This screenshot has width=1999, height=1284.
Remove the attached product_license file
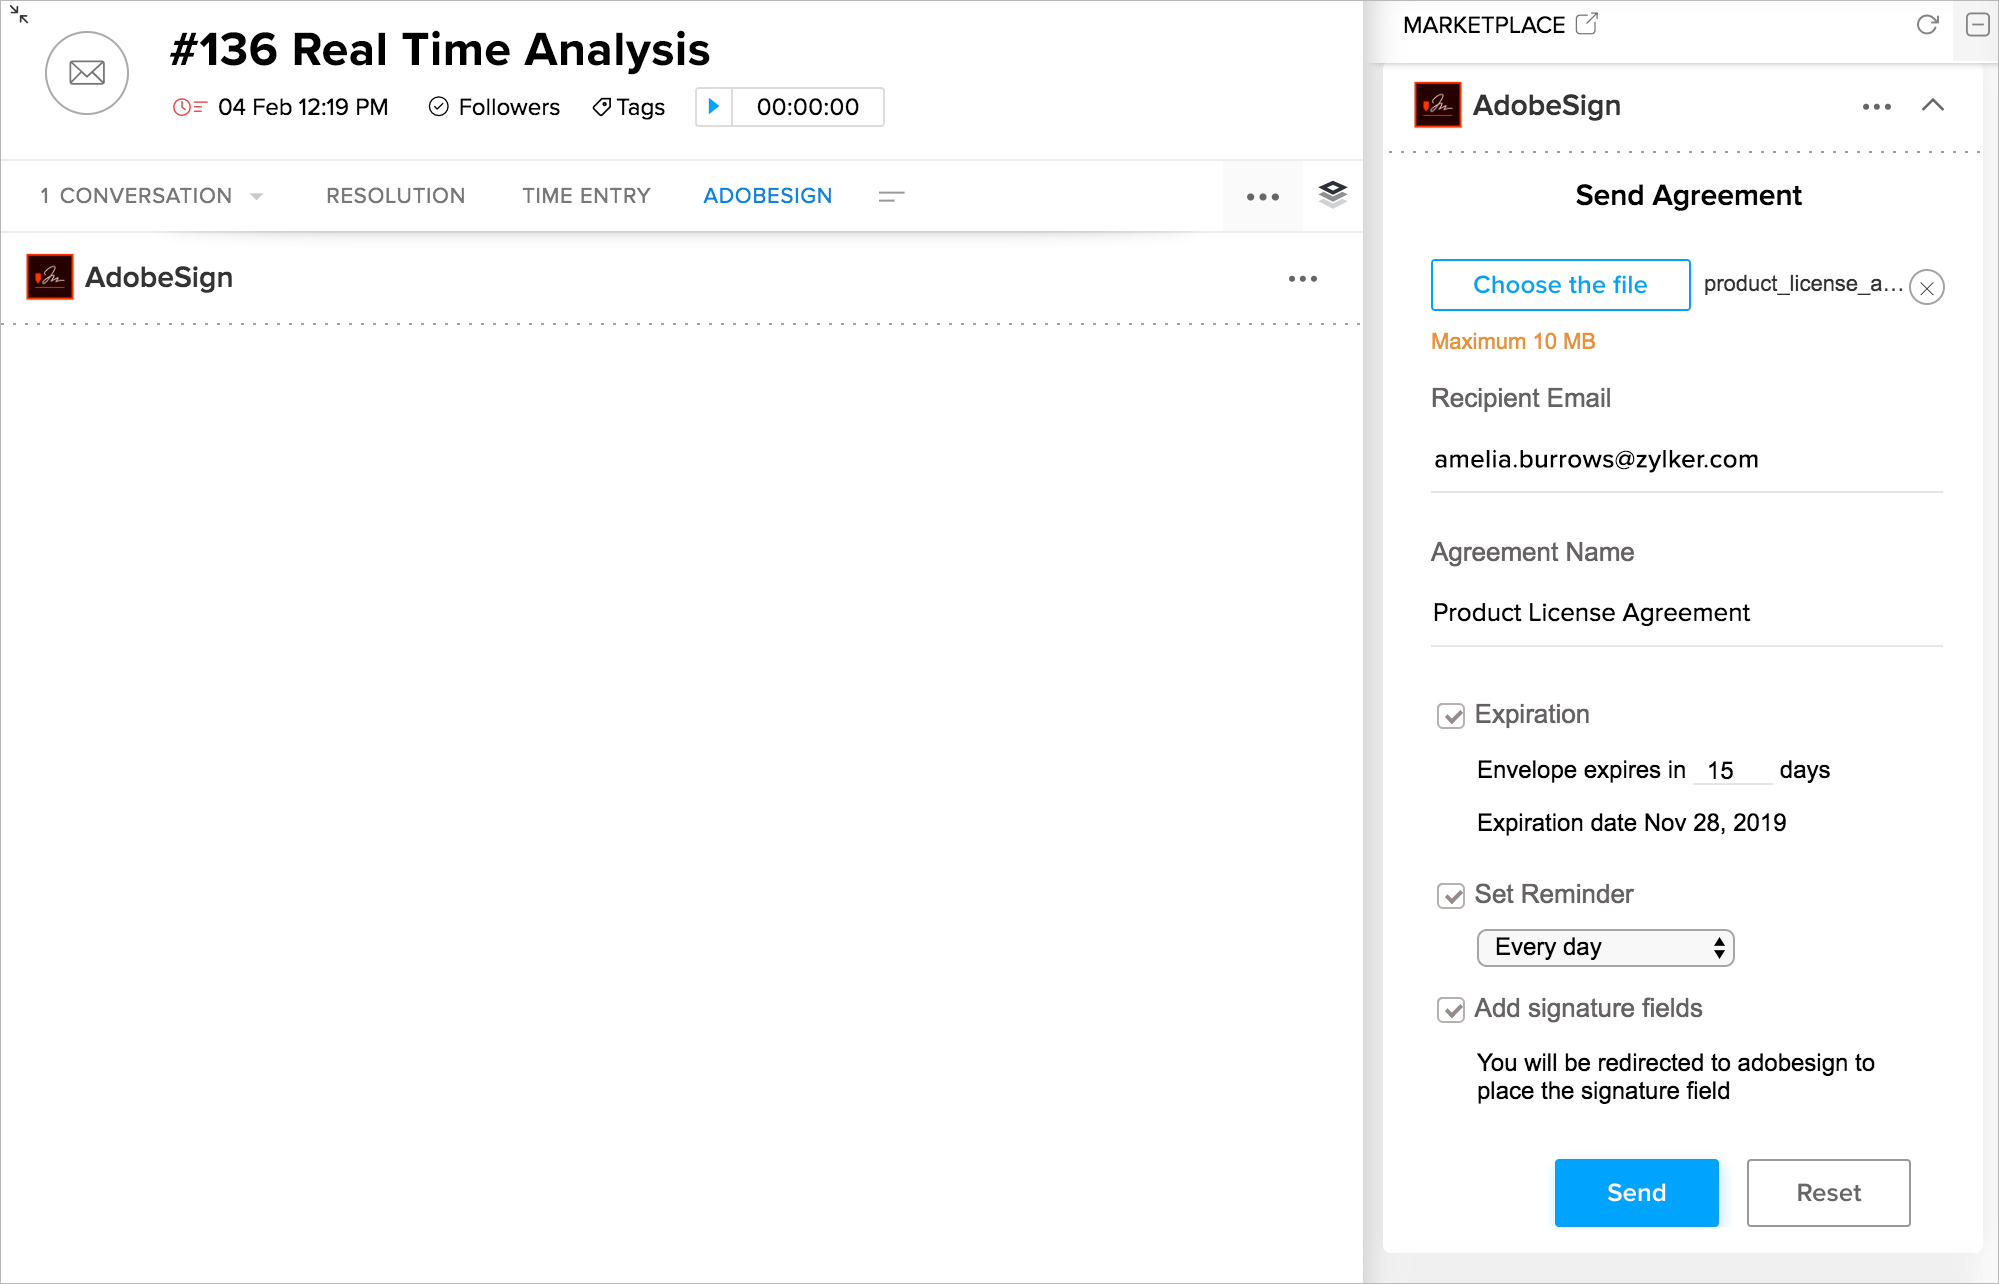1926,288
